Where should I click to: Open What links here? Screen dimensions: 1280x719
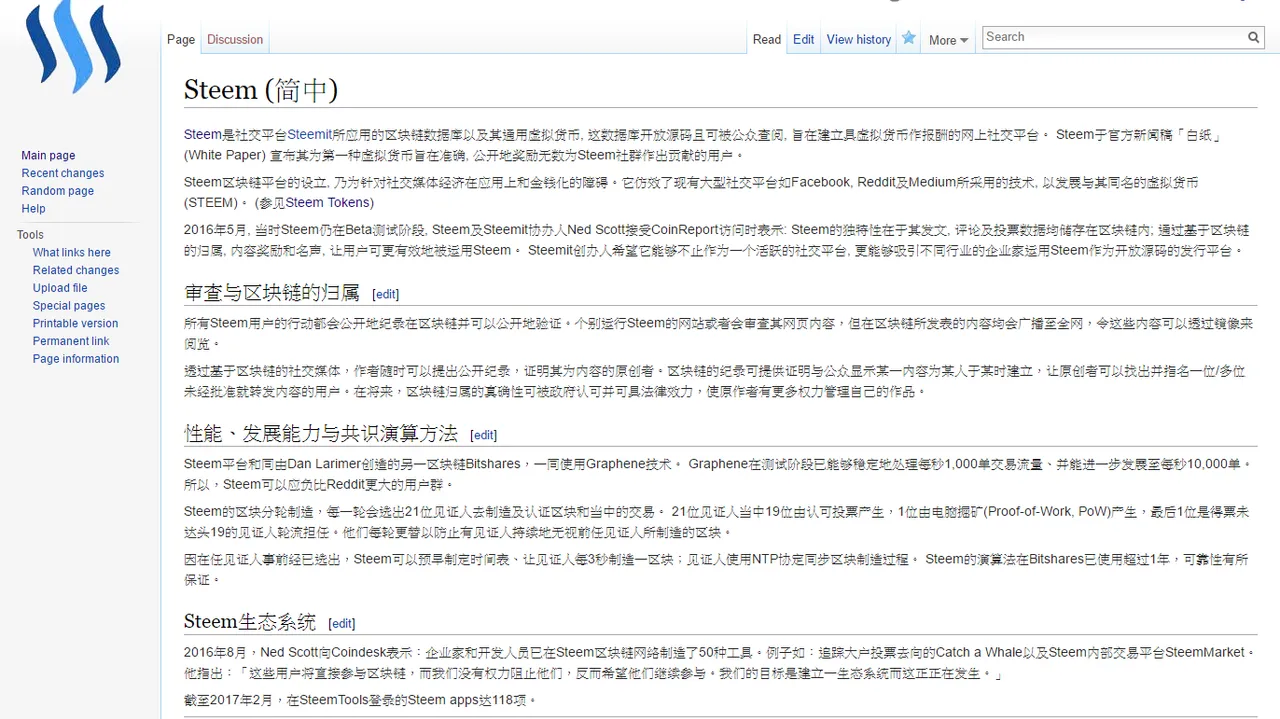click(x=72, y=253)
